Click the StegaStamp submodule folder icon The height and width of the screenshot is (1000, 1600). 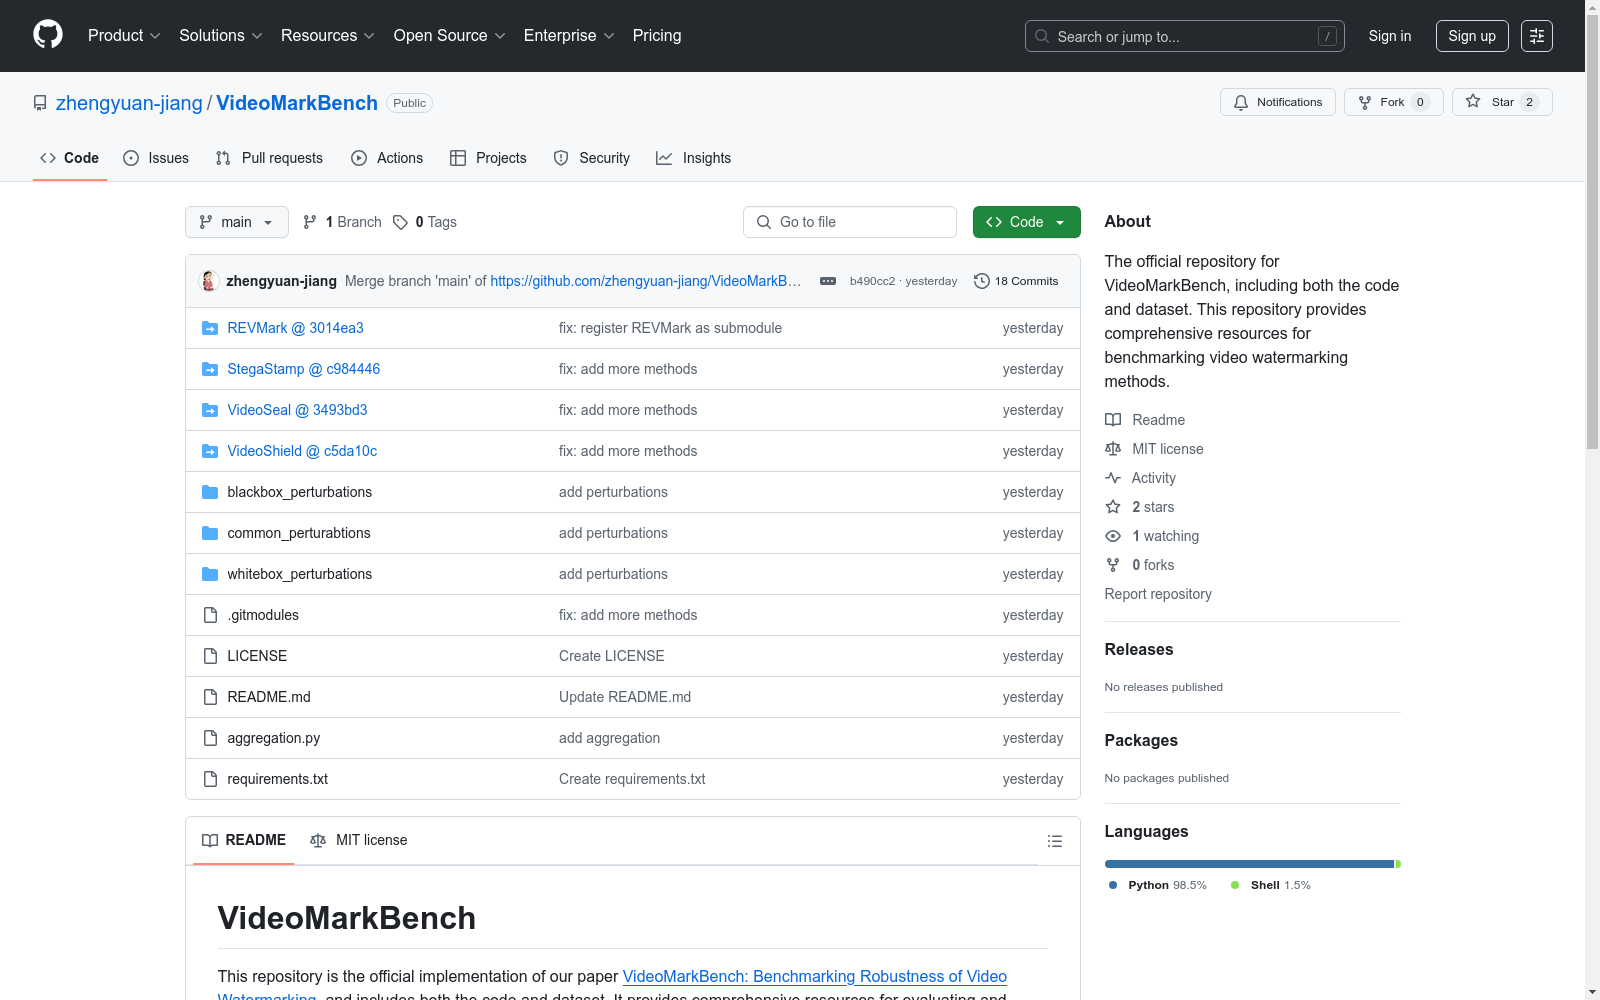[x=210, y=369]
